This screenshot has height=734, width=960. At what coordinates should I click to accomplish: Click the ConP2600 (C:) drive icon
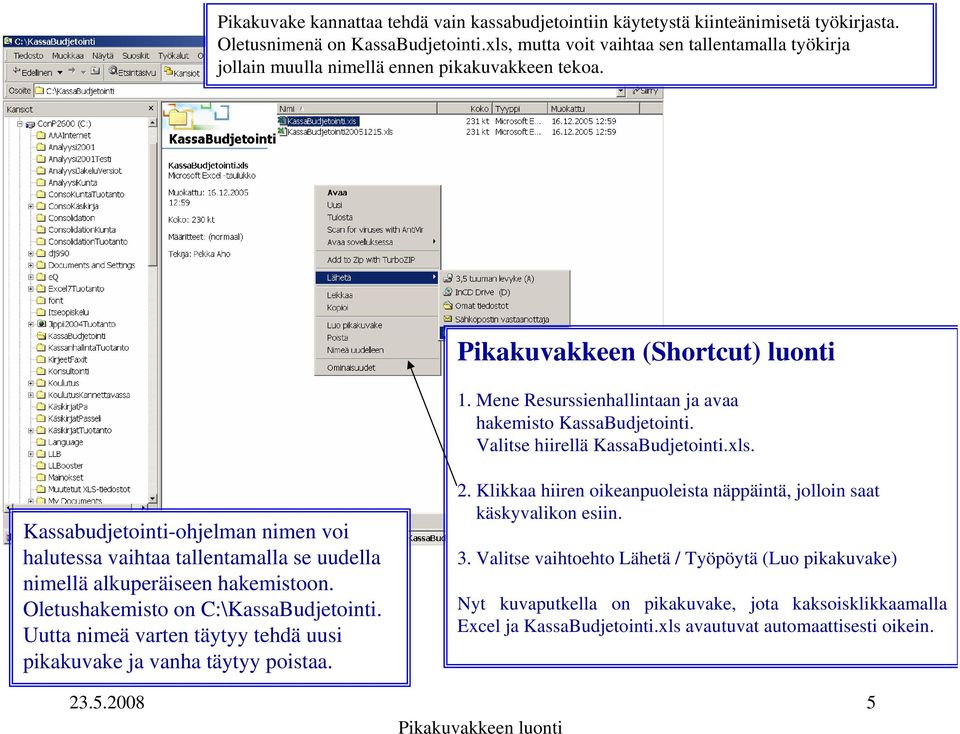[30, 124]
